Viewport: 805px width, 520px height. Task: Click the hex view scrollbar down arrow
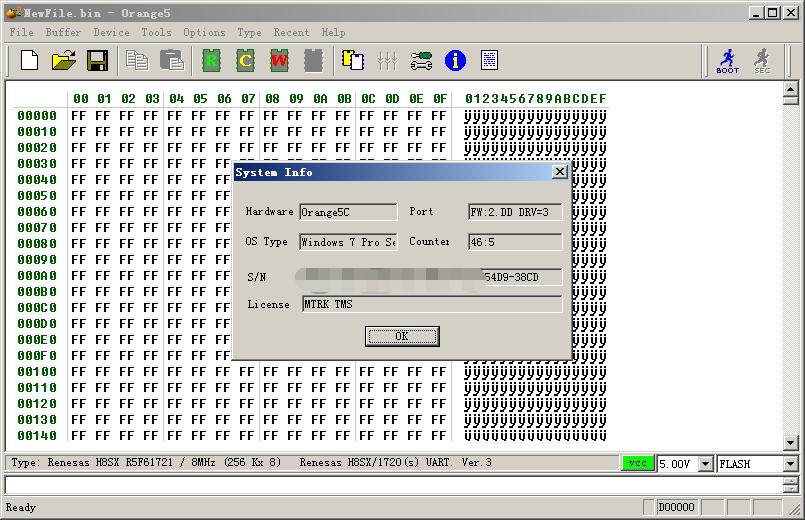point(790,442)
